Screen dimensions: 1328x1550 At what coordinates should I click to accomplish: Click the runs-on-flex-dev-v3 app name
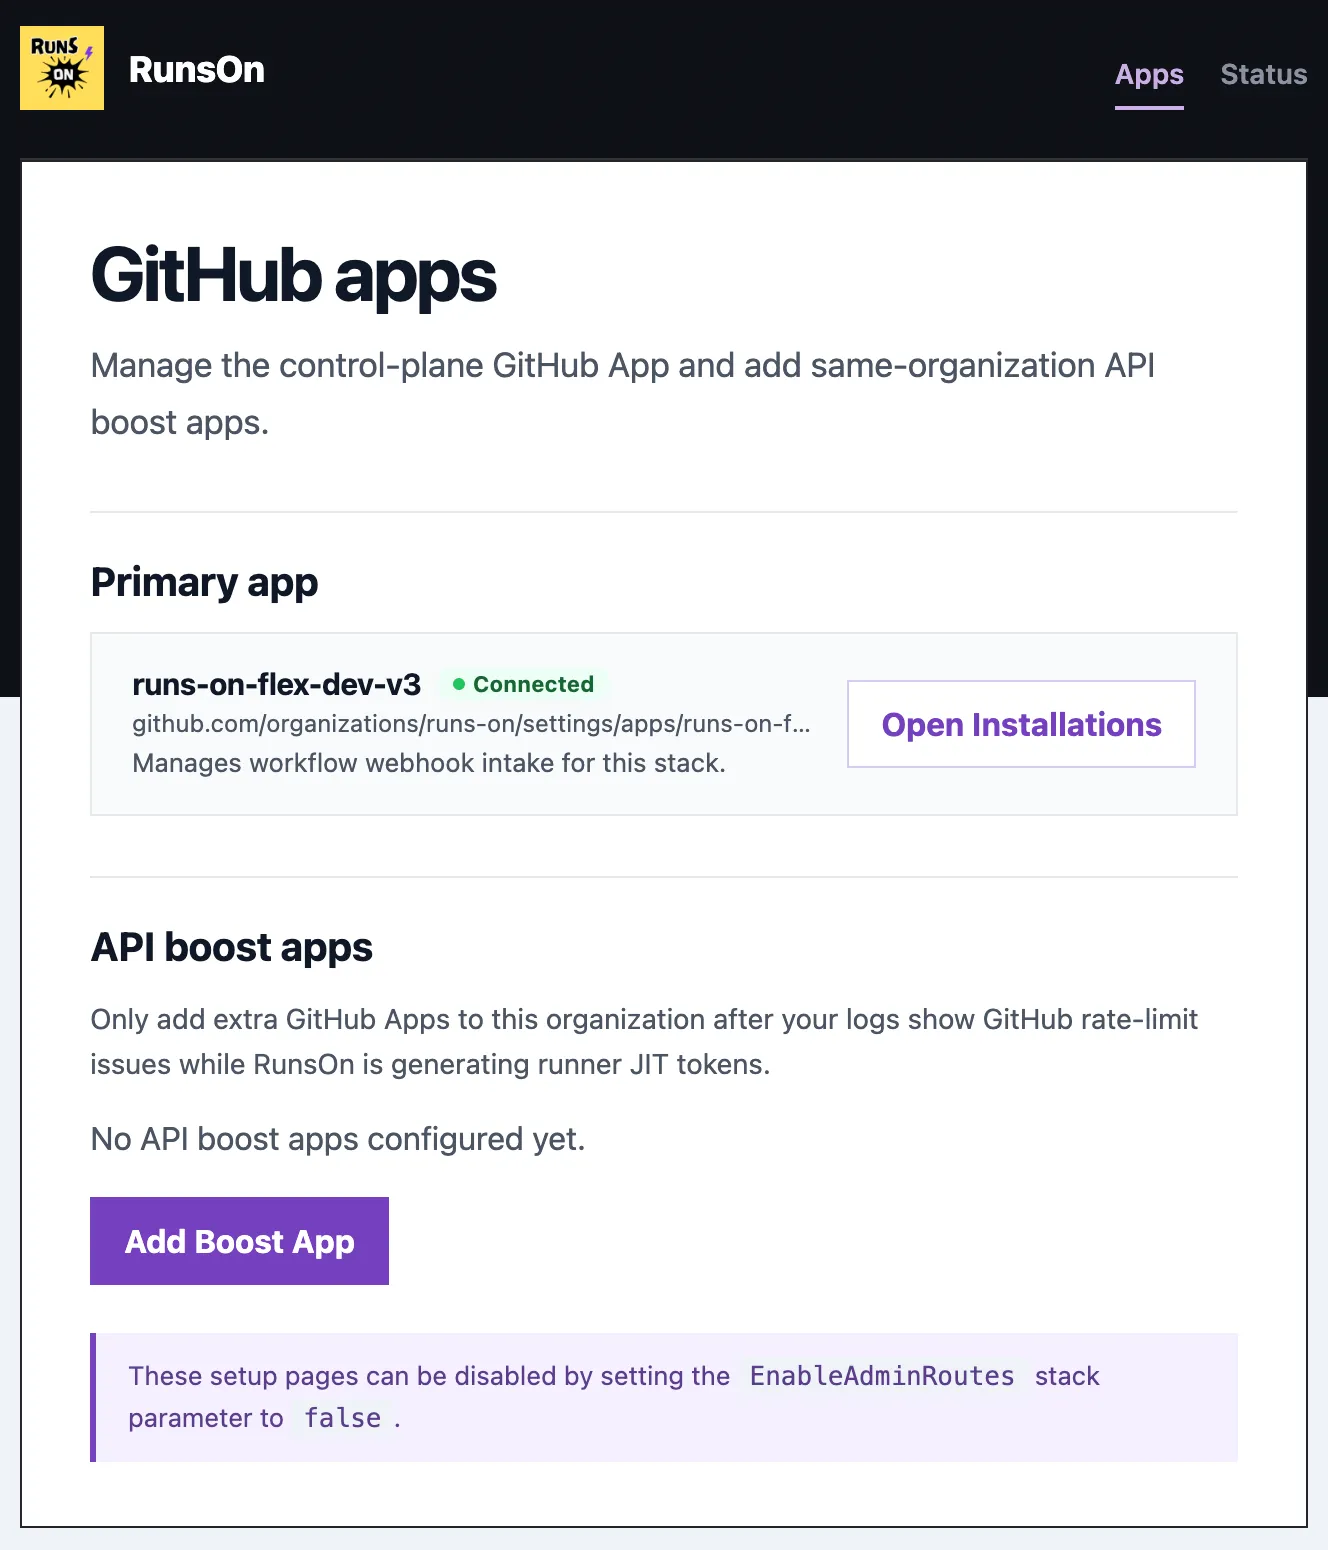277,685
